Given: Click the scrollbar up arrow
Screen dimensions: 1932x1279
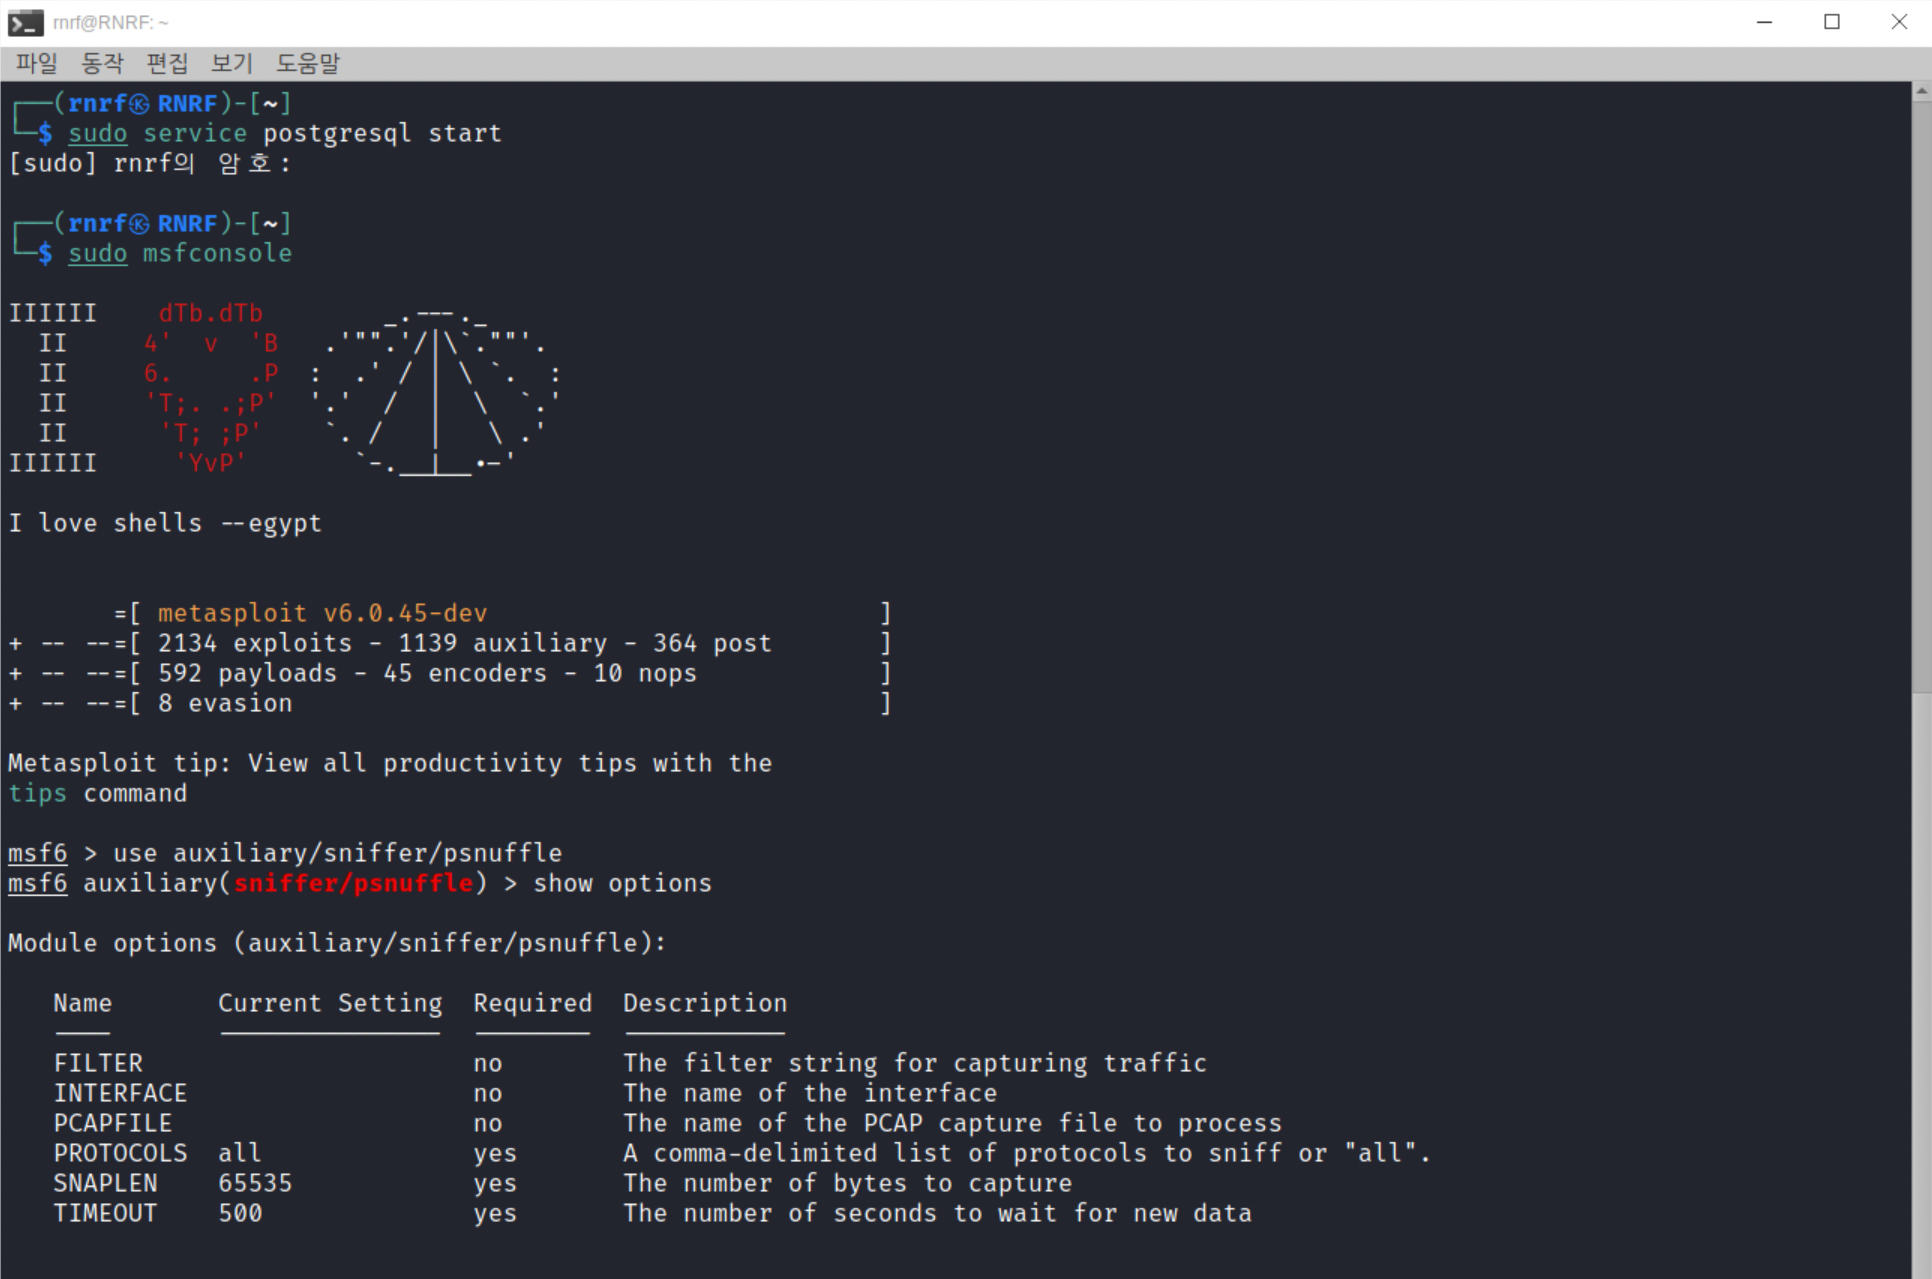Looking at the screenshot, I should 1921,91.
